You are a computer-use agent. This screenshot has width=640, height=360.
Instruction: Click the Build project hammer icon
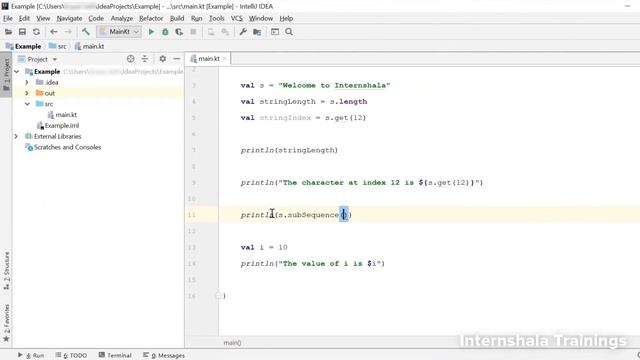86,32
